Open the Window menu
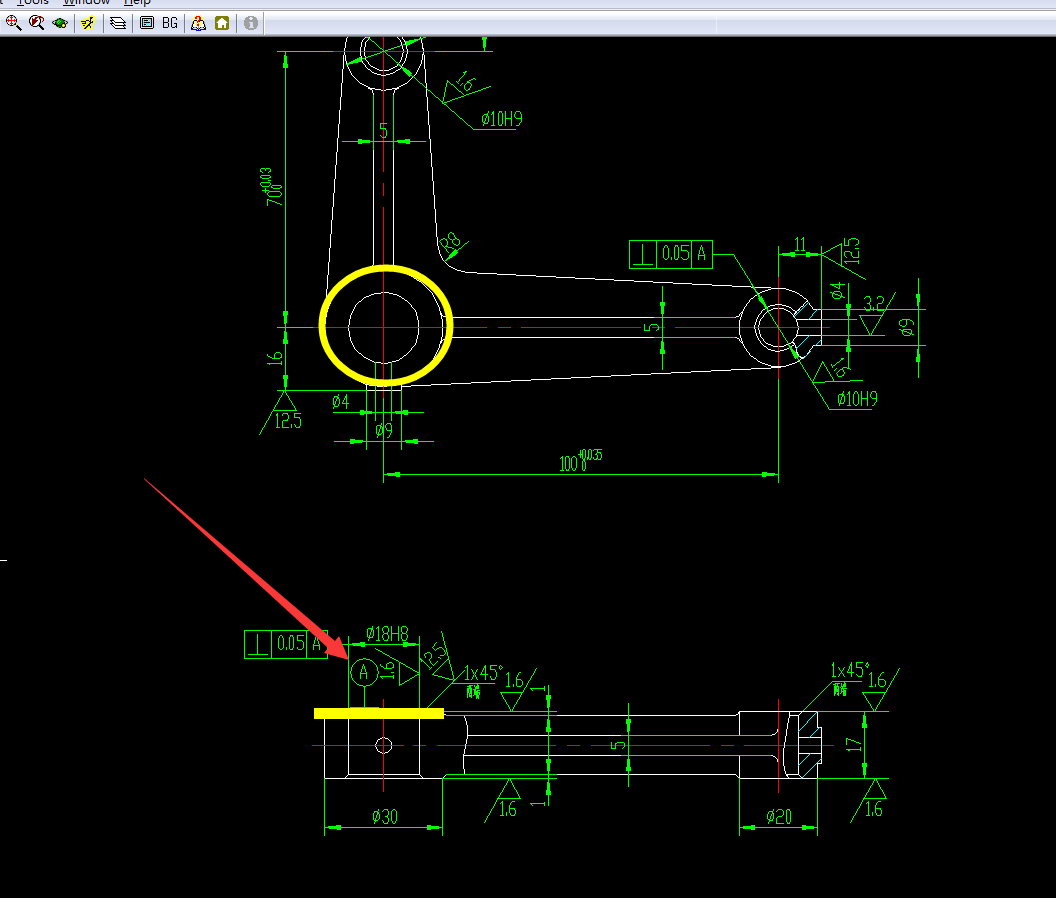This screenshot has height=898, width=1056. [86, 2]
